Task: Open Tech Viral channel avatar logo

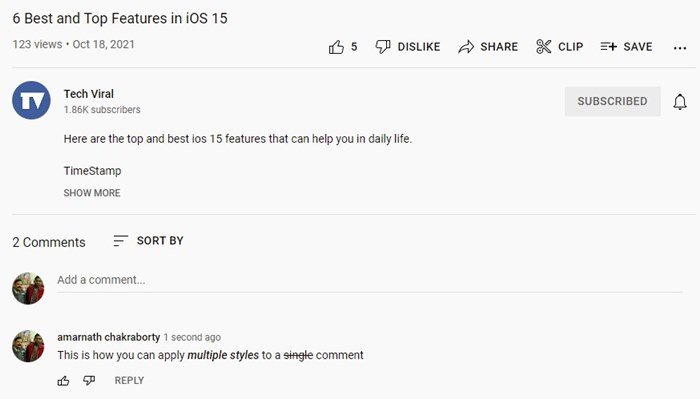Action: pyautogui.click(x=31, y=100)
